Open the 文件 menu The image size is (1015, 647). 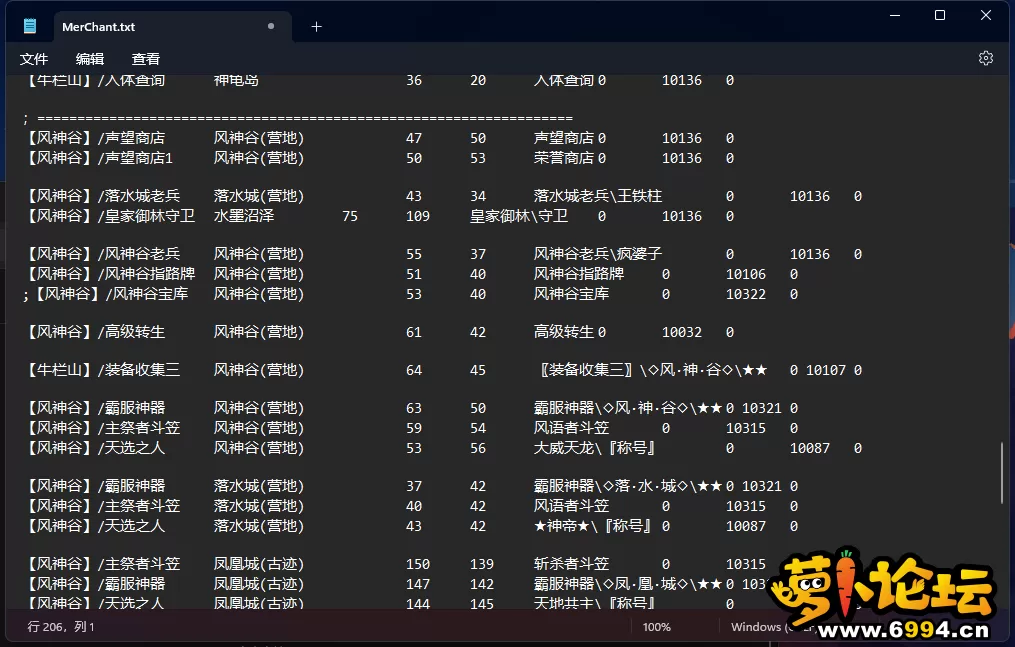point(34,59)
